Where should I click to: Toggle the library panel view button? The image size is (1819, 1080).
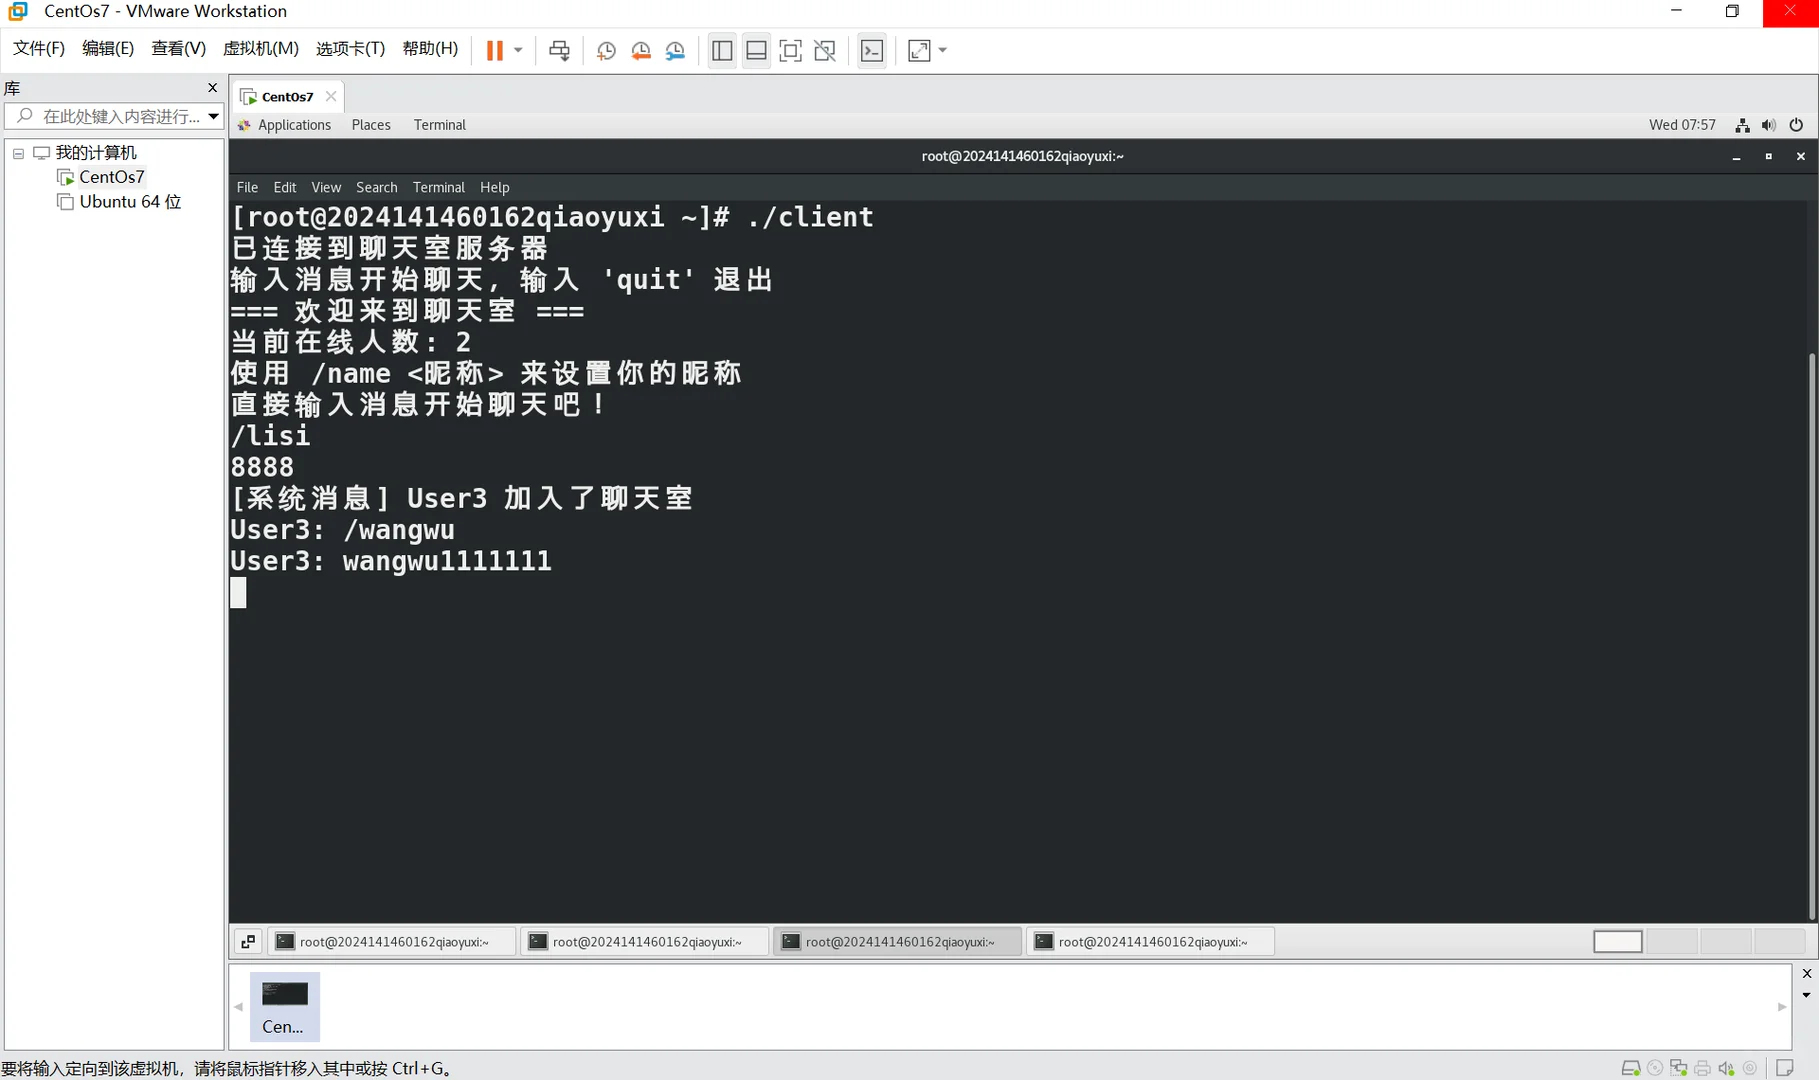722,50
